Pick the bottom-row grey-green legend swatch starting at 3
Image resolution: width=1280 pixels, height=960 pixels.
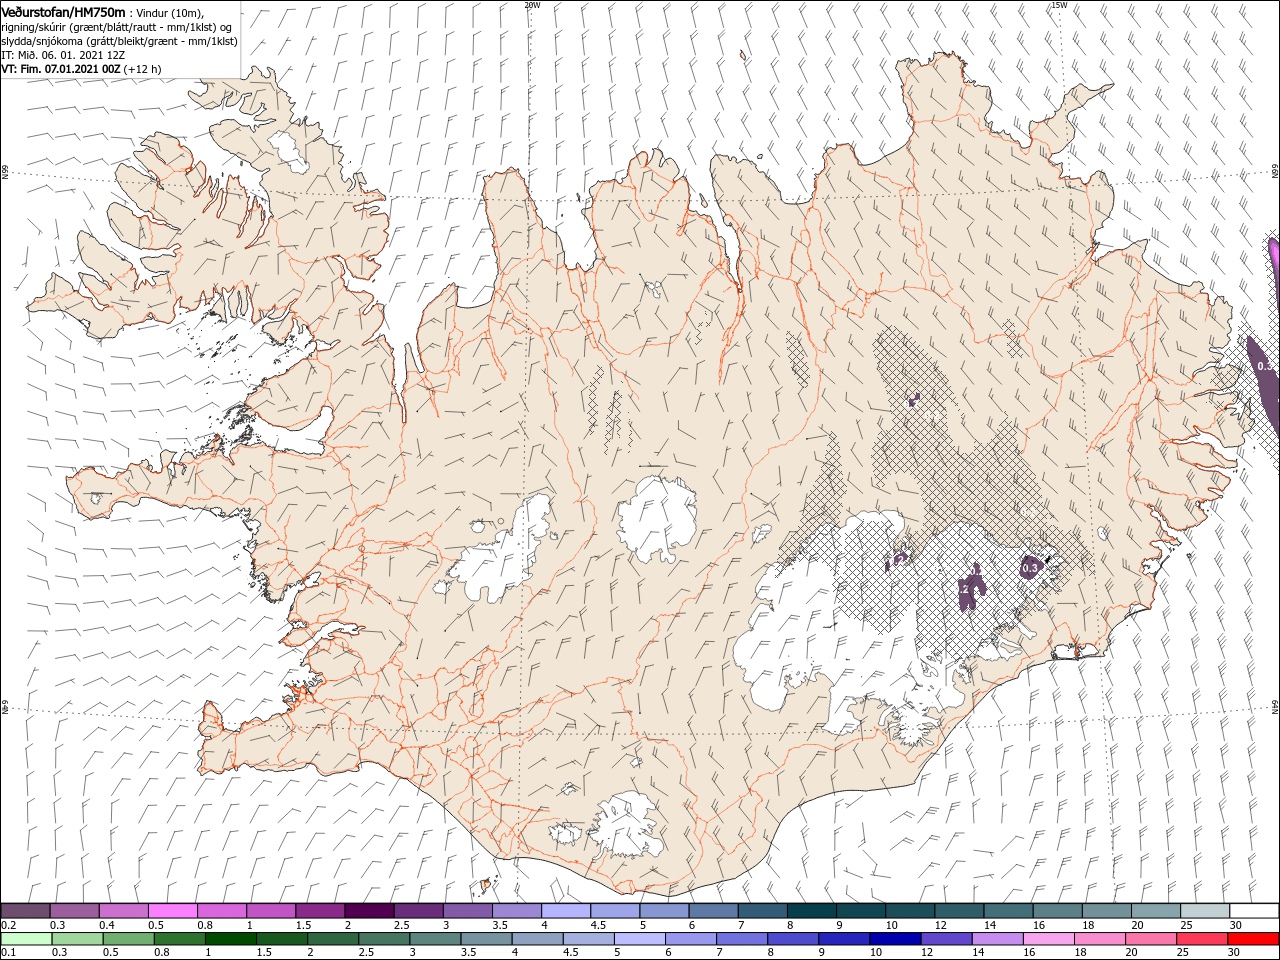pos(435,939)
